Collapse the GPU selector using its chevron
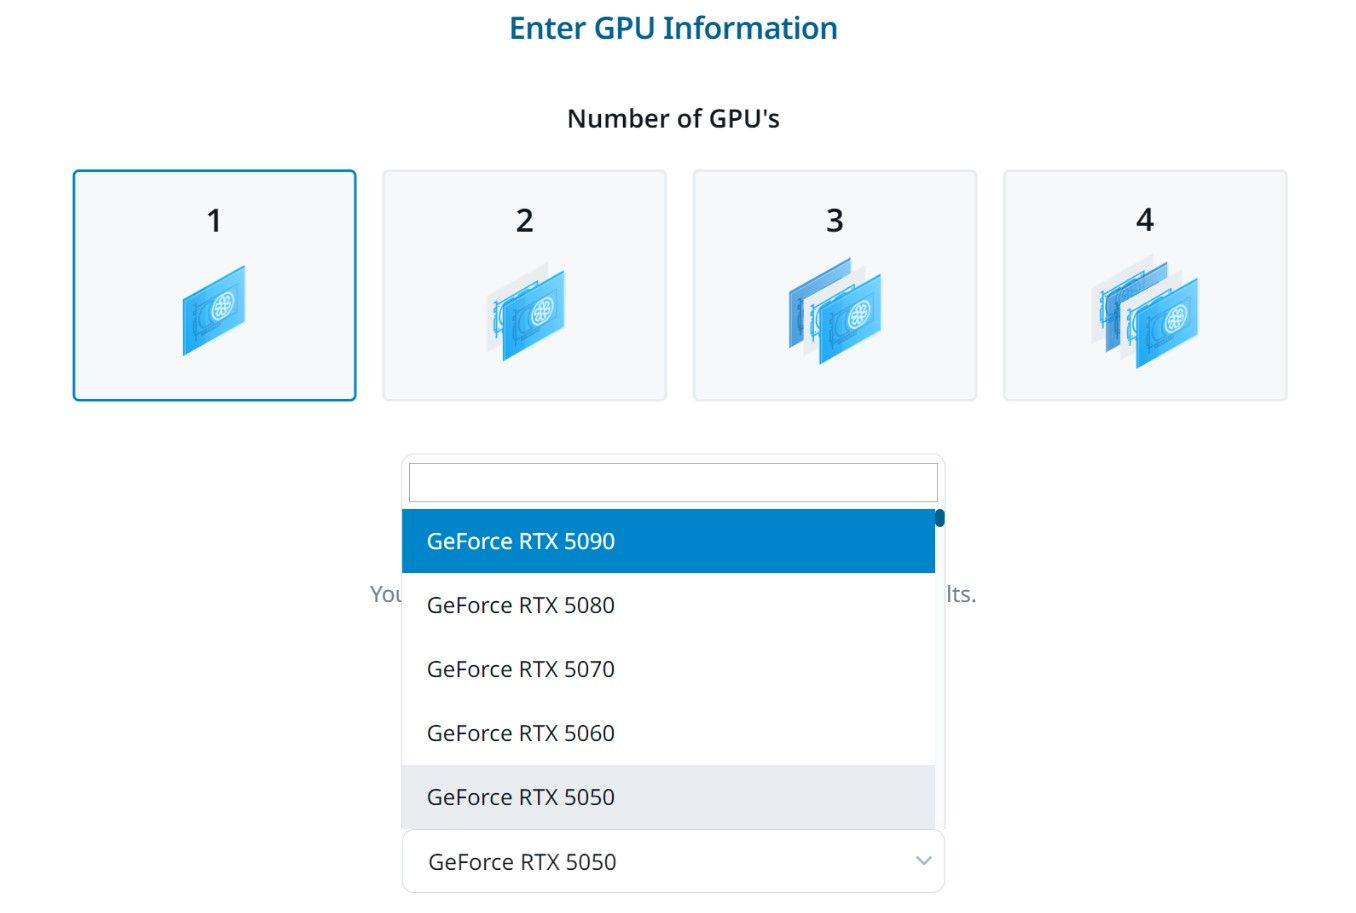Viewport: 1356px width, 913px height. (923, 861)
